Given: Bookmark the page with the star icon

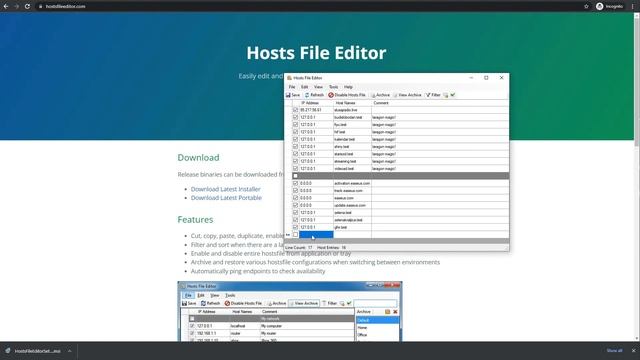Looking at the screenshot, I should 587,6.
